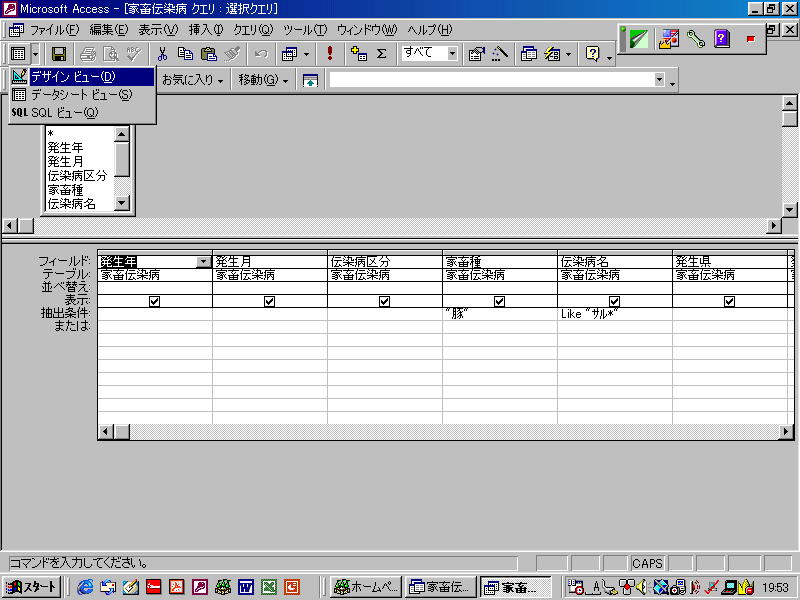Toggle the display checkbox under 伝染病名

point(614,301)
